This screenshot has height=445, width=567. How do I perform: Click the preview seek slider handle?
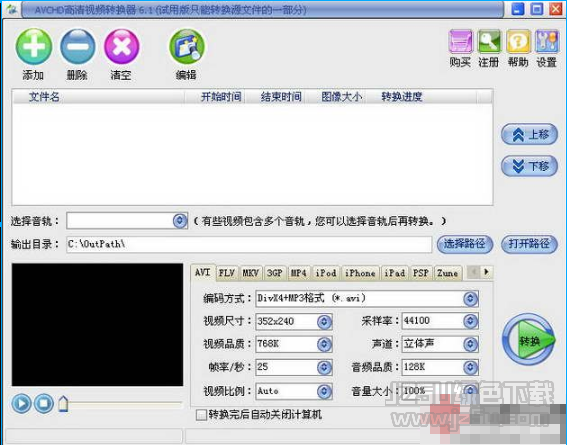pos(63,403)
